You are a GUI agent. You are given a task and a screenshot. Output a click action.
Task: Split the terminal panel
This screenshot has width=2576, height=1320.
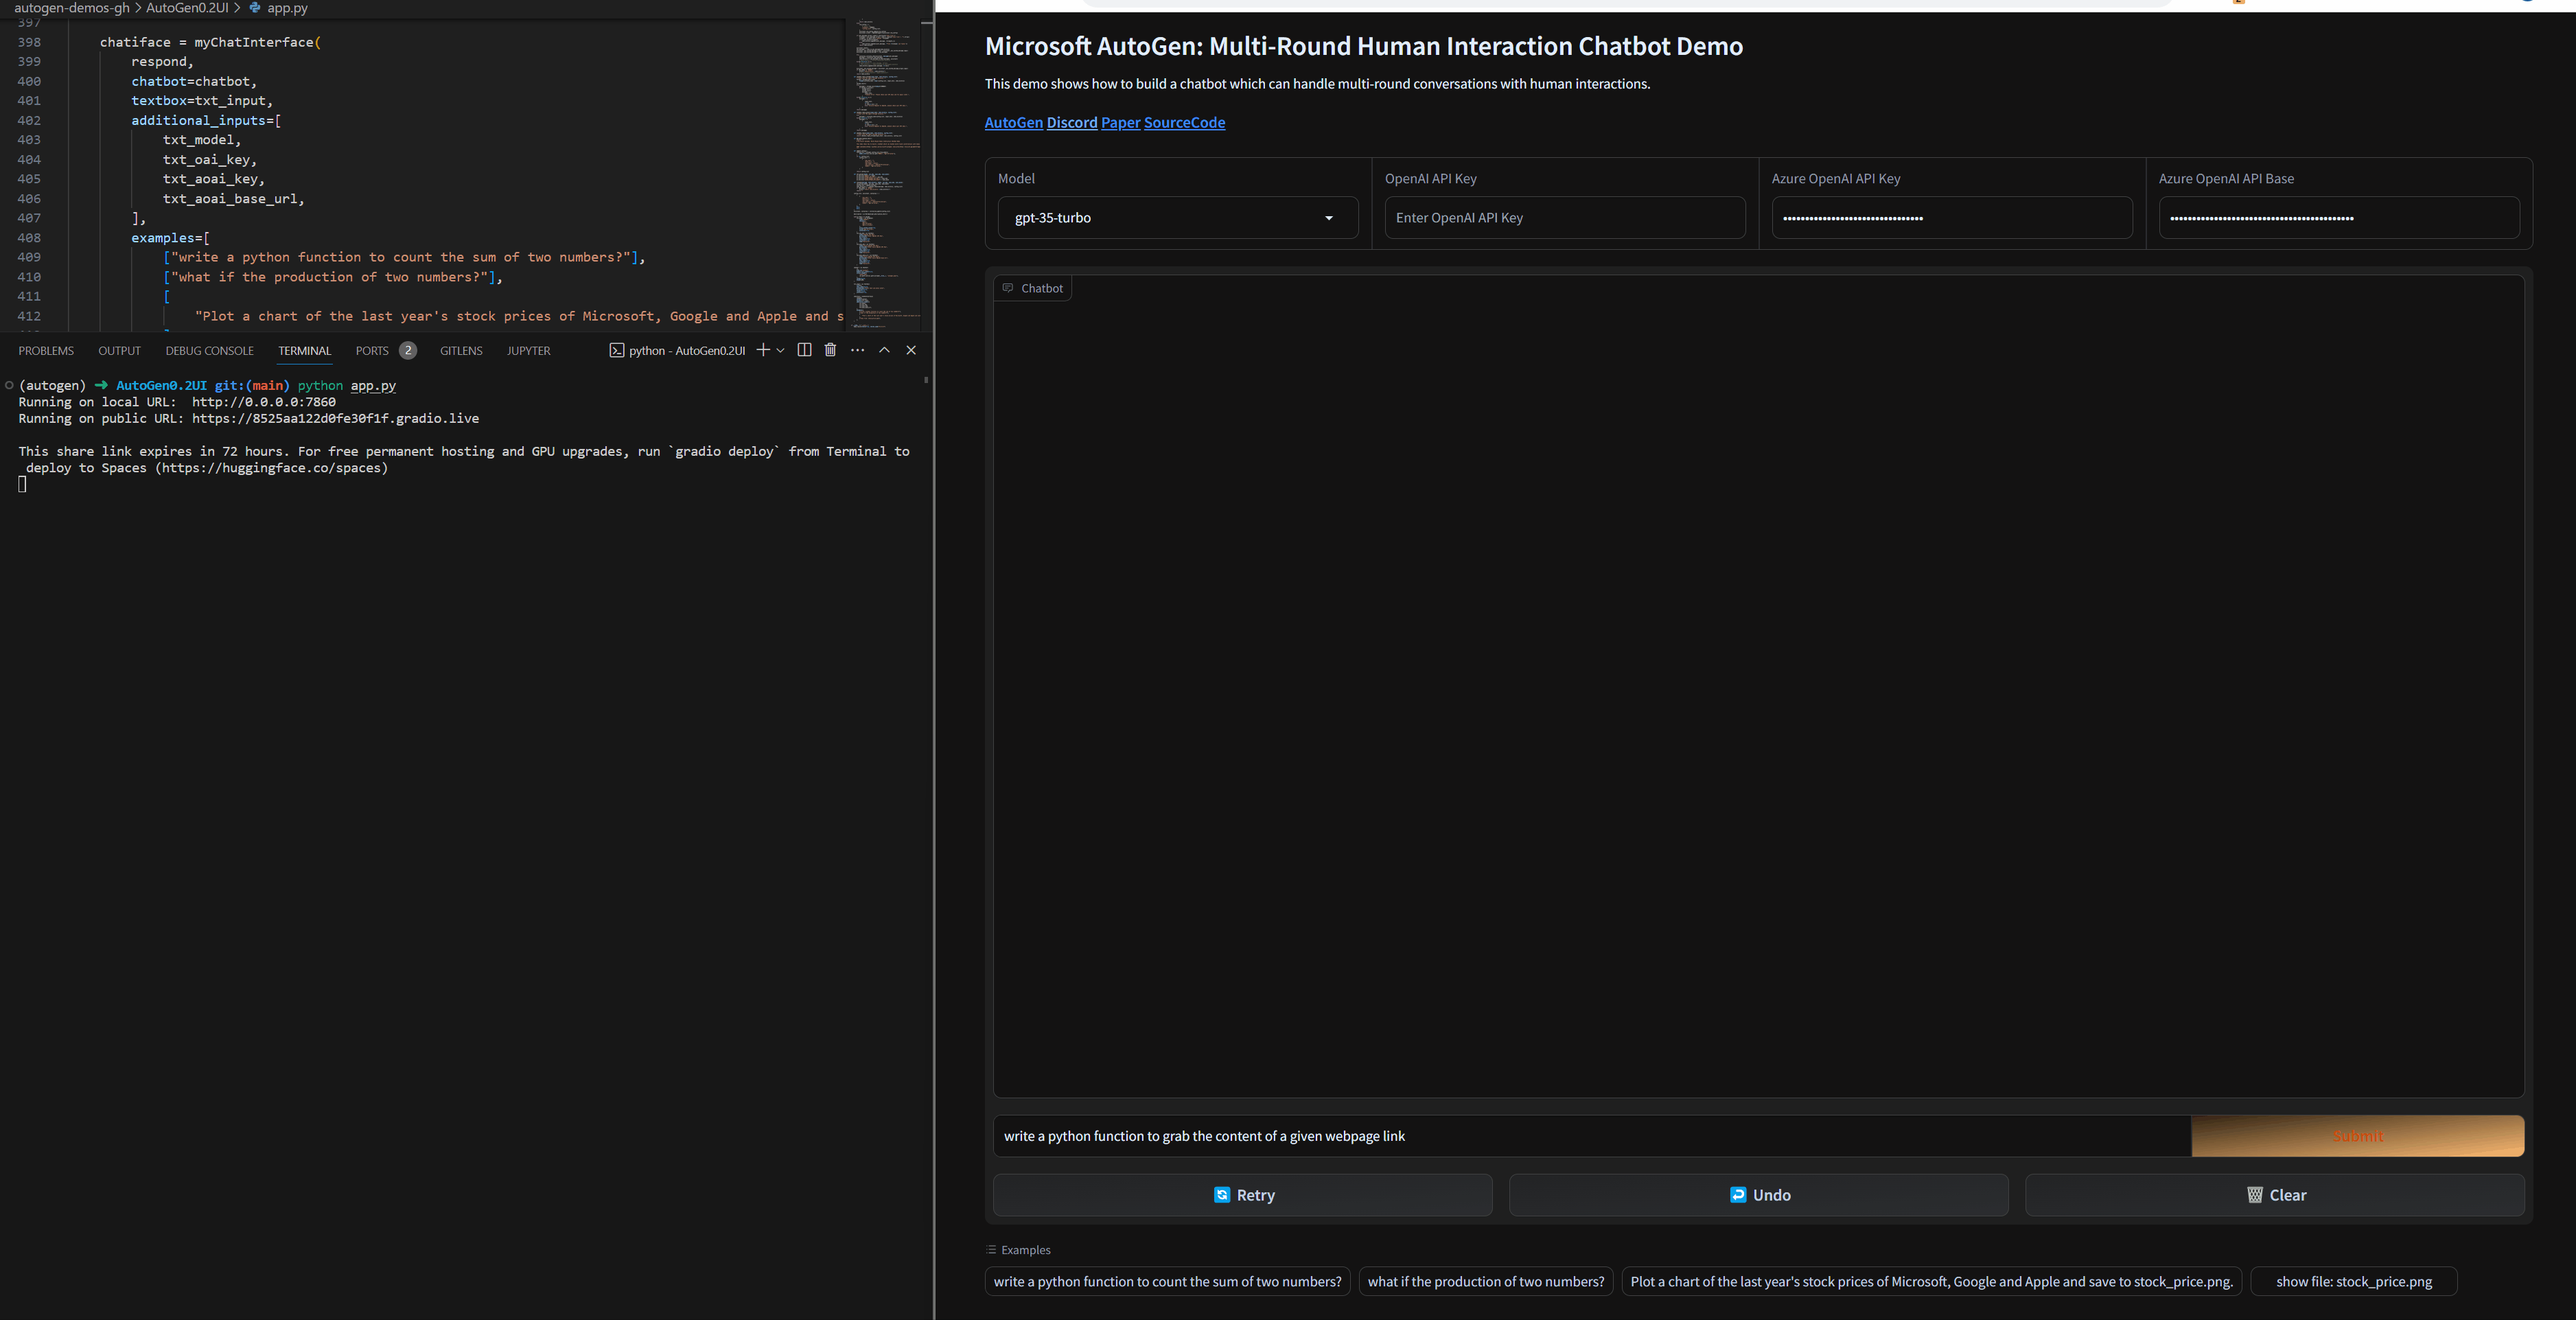pos(804,350)
